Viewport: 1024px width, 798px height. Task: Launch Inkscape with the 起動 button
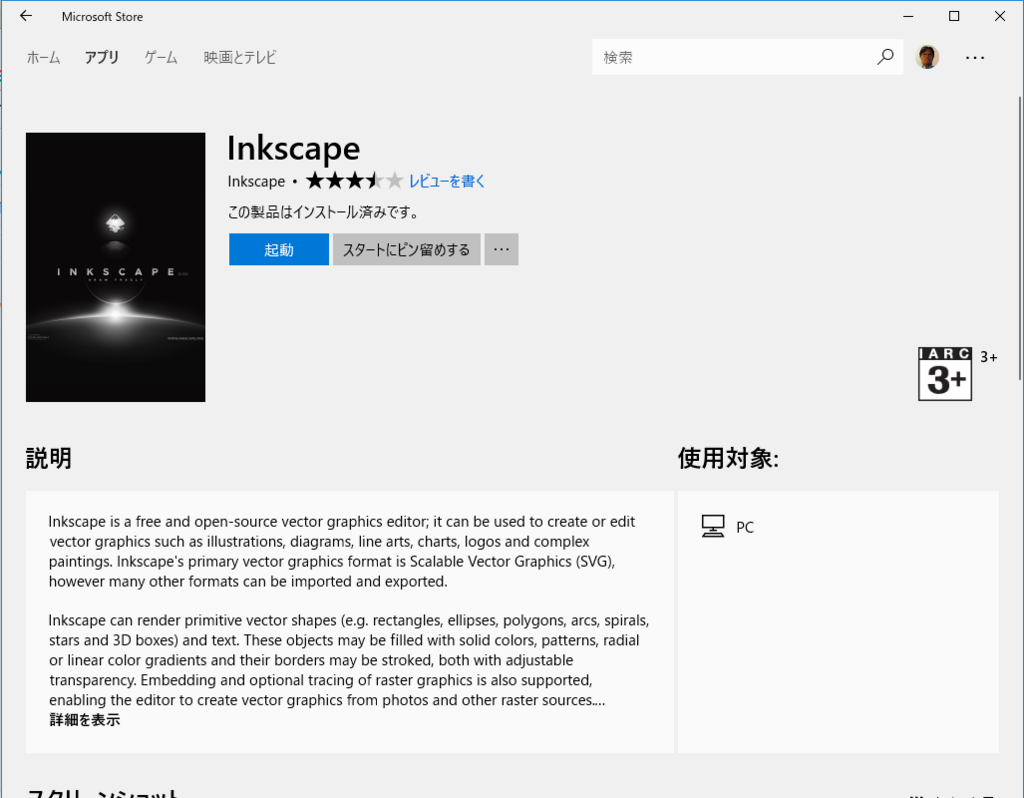tap(279, 249)
